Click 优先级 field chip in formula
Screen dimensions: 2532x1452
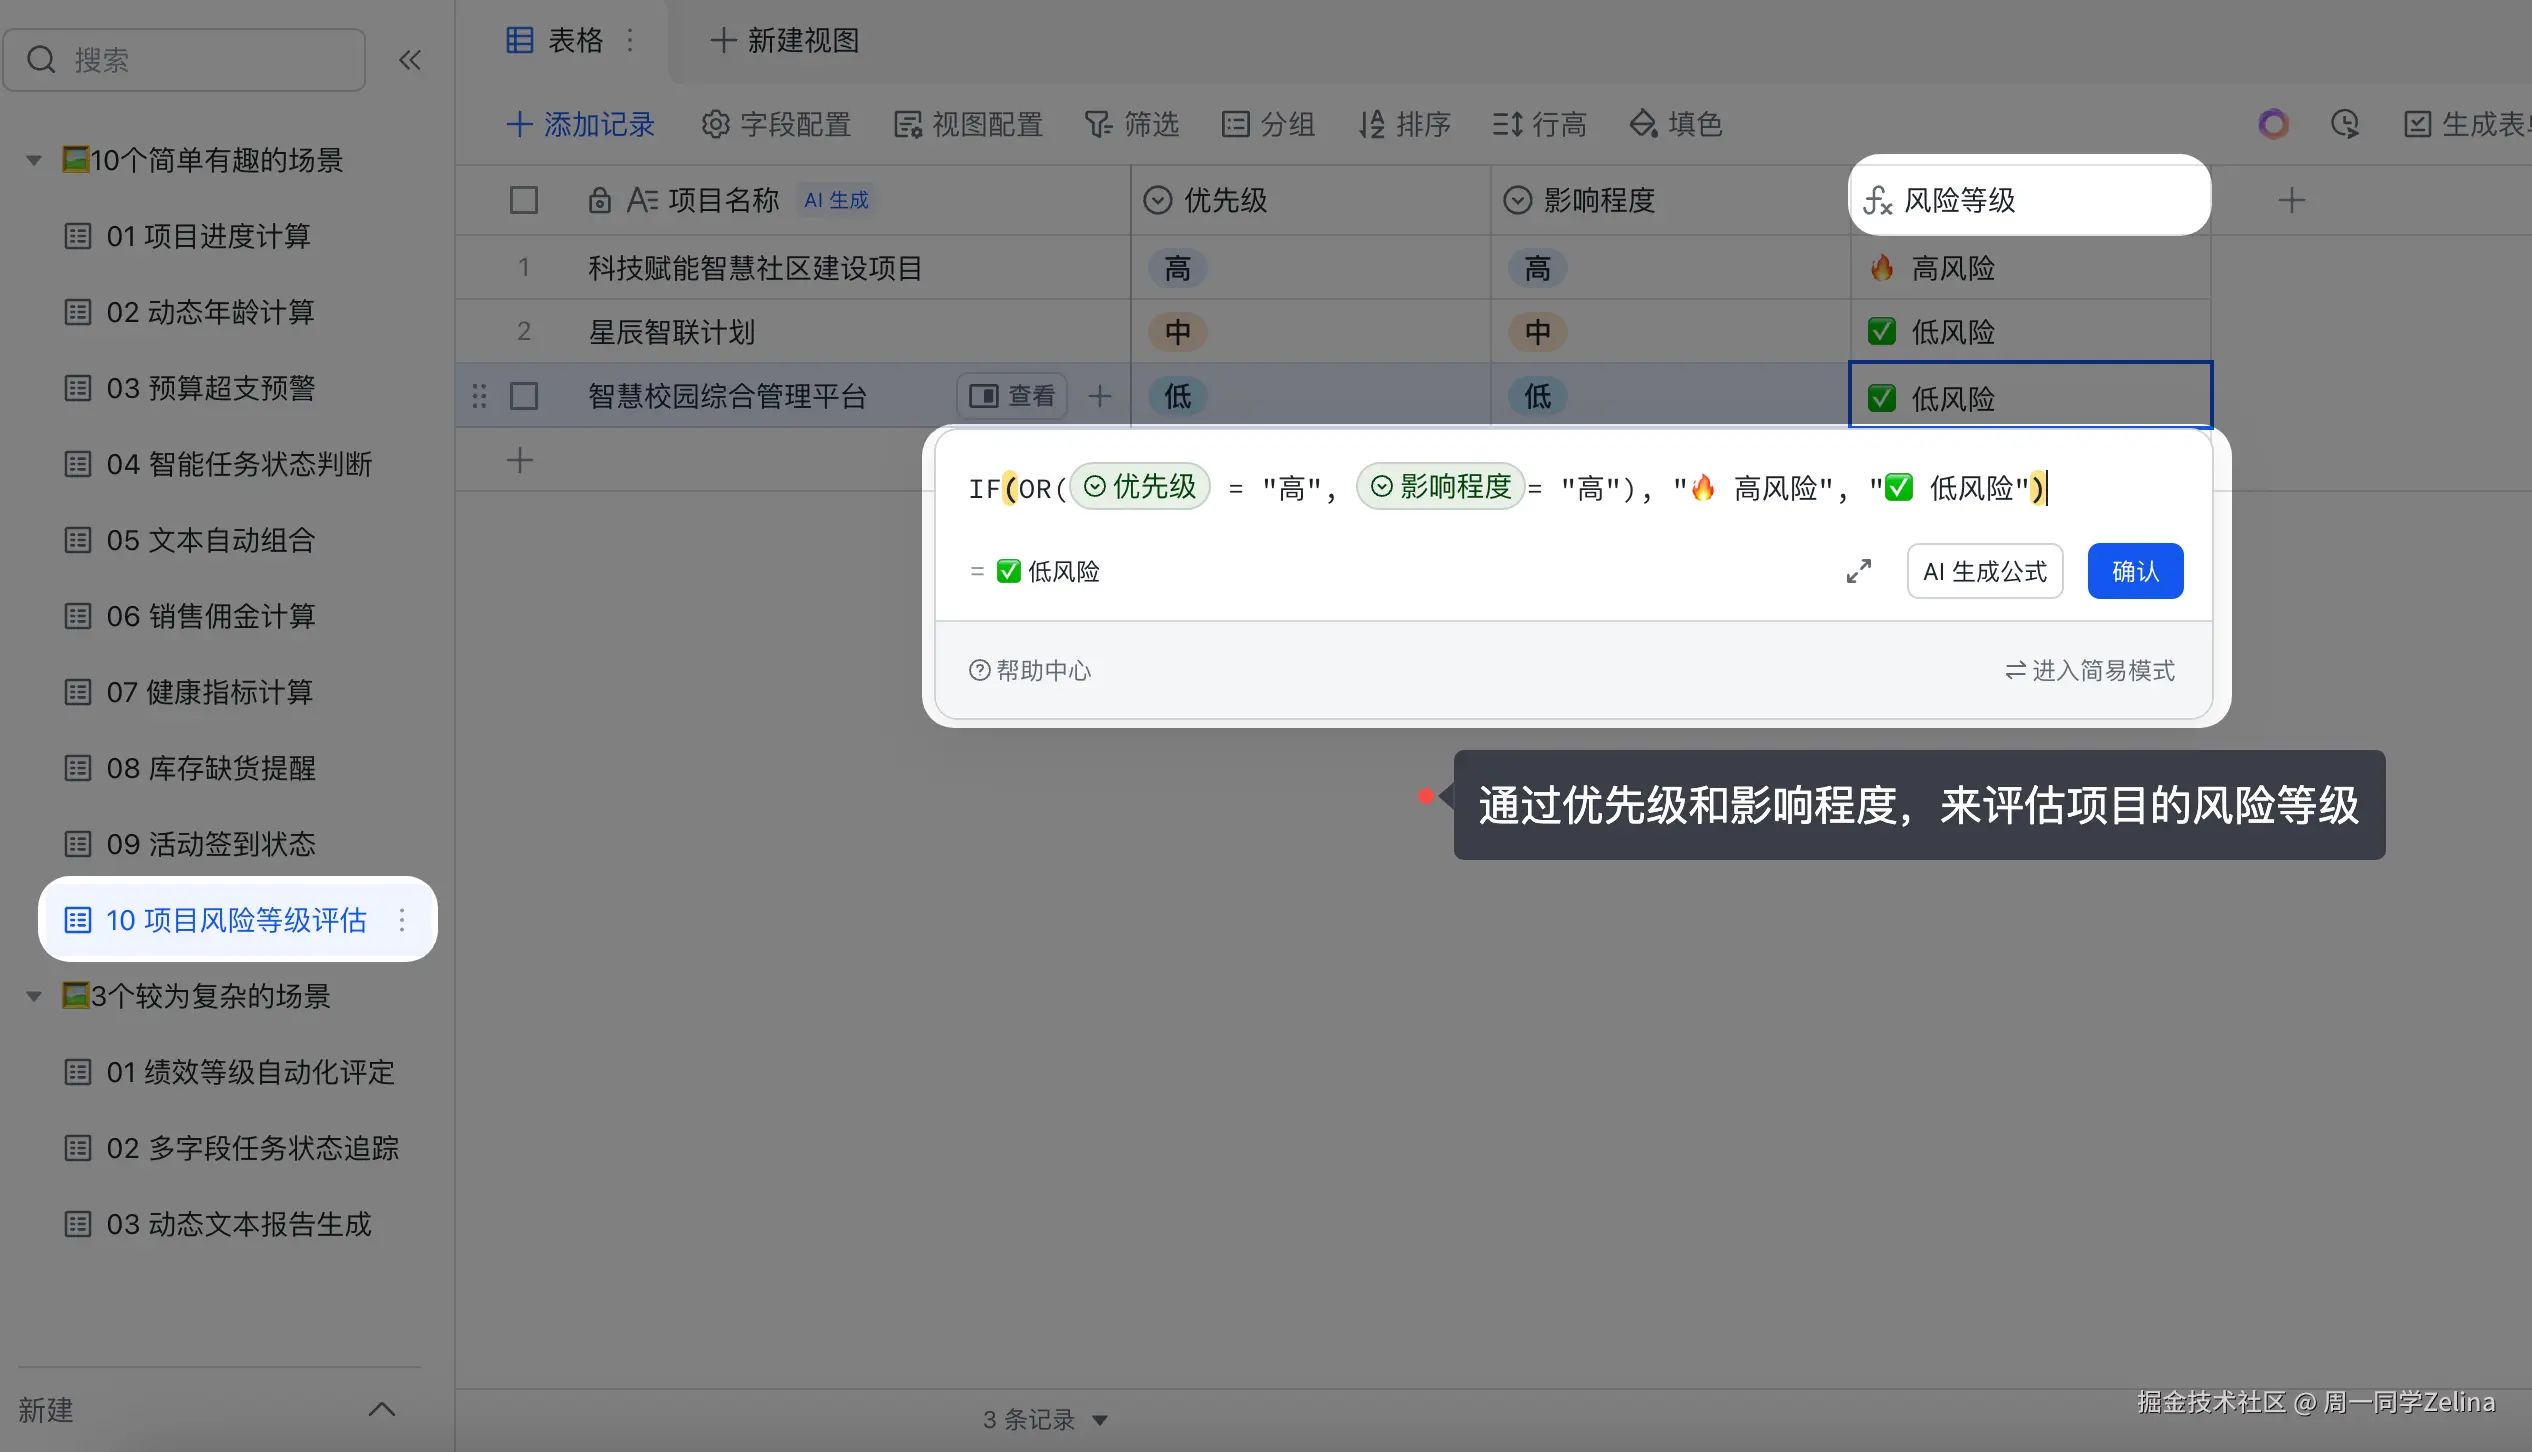click(1141, 486)
